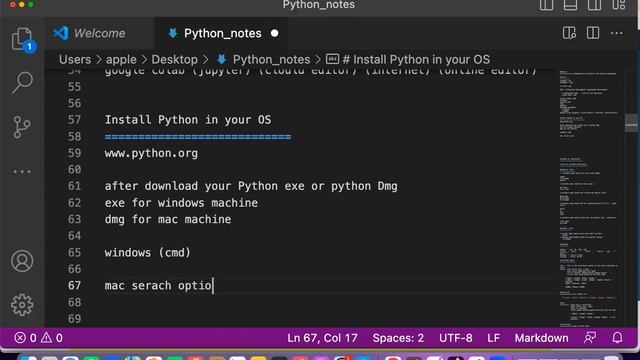Click the www.python.org link text

pos(151,153)
